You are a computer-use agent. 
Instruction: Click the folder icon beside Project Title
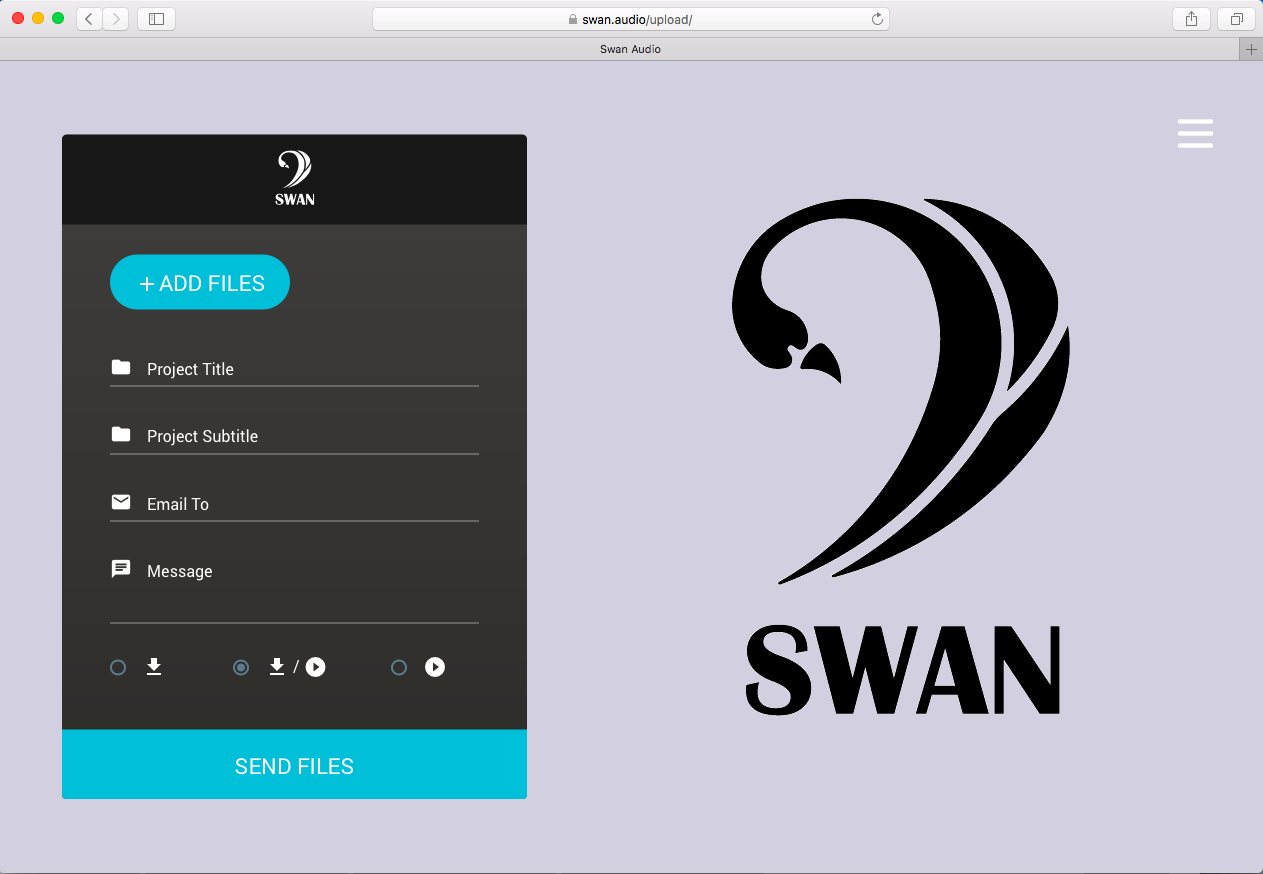tap(121, 367)
